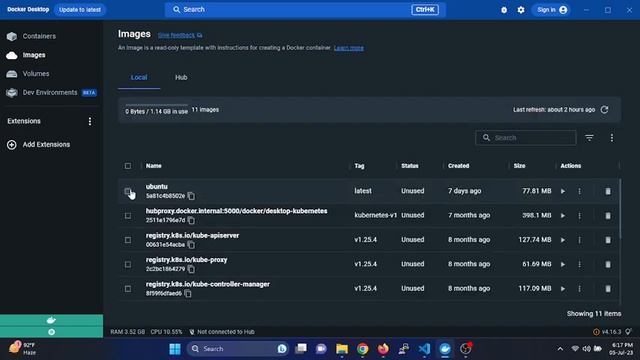Delete the kube-controller-manager image
Image resolution: width=640 pixels, height=360 pixels.
coord(608,289)
